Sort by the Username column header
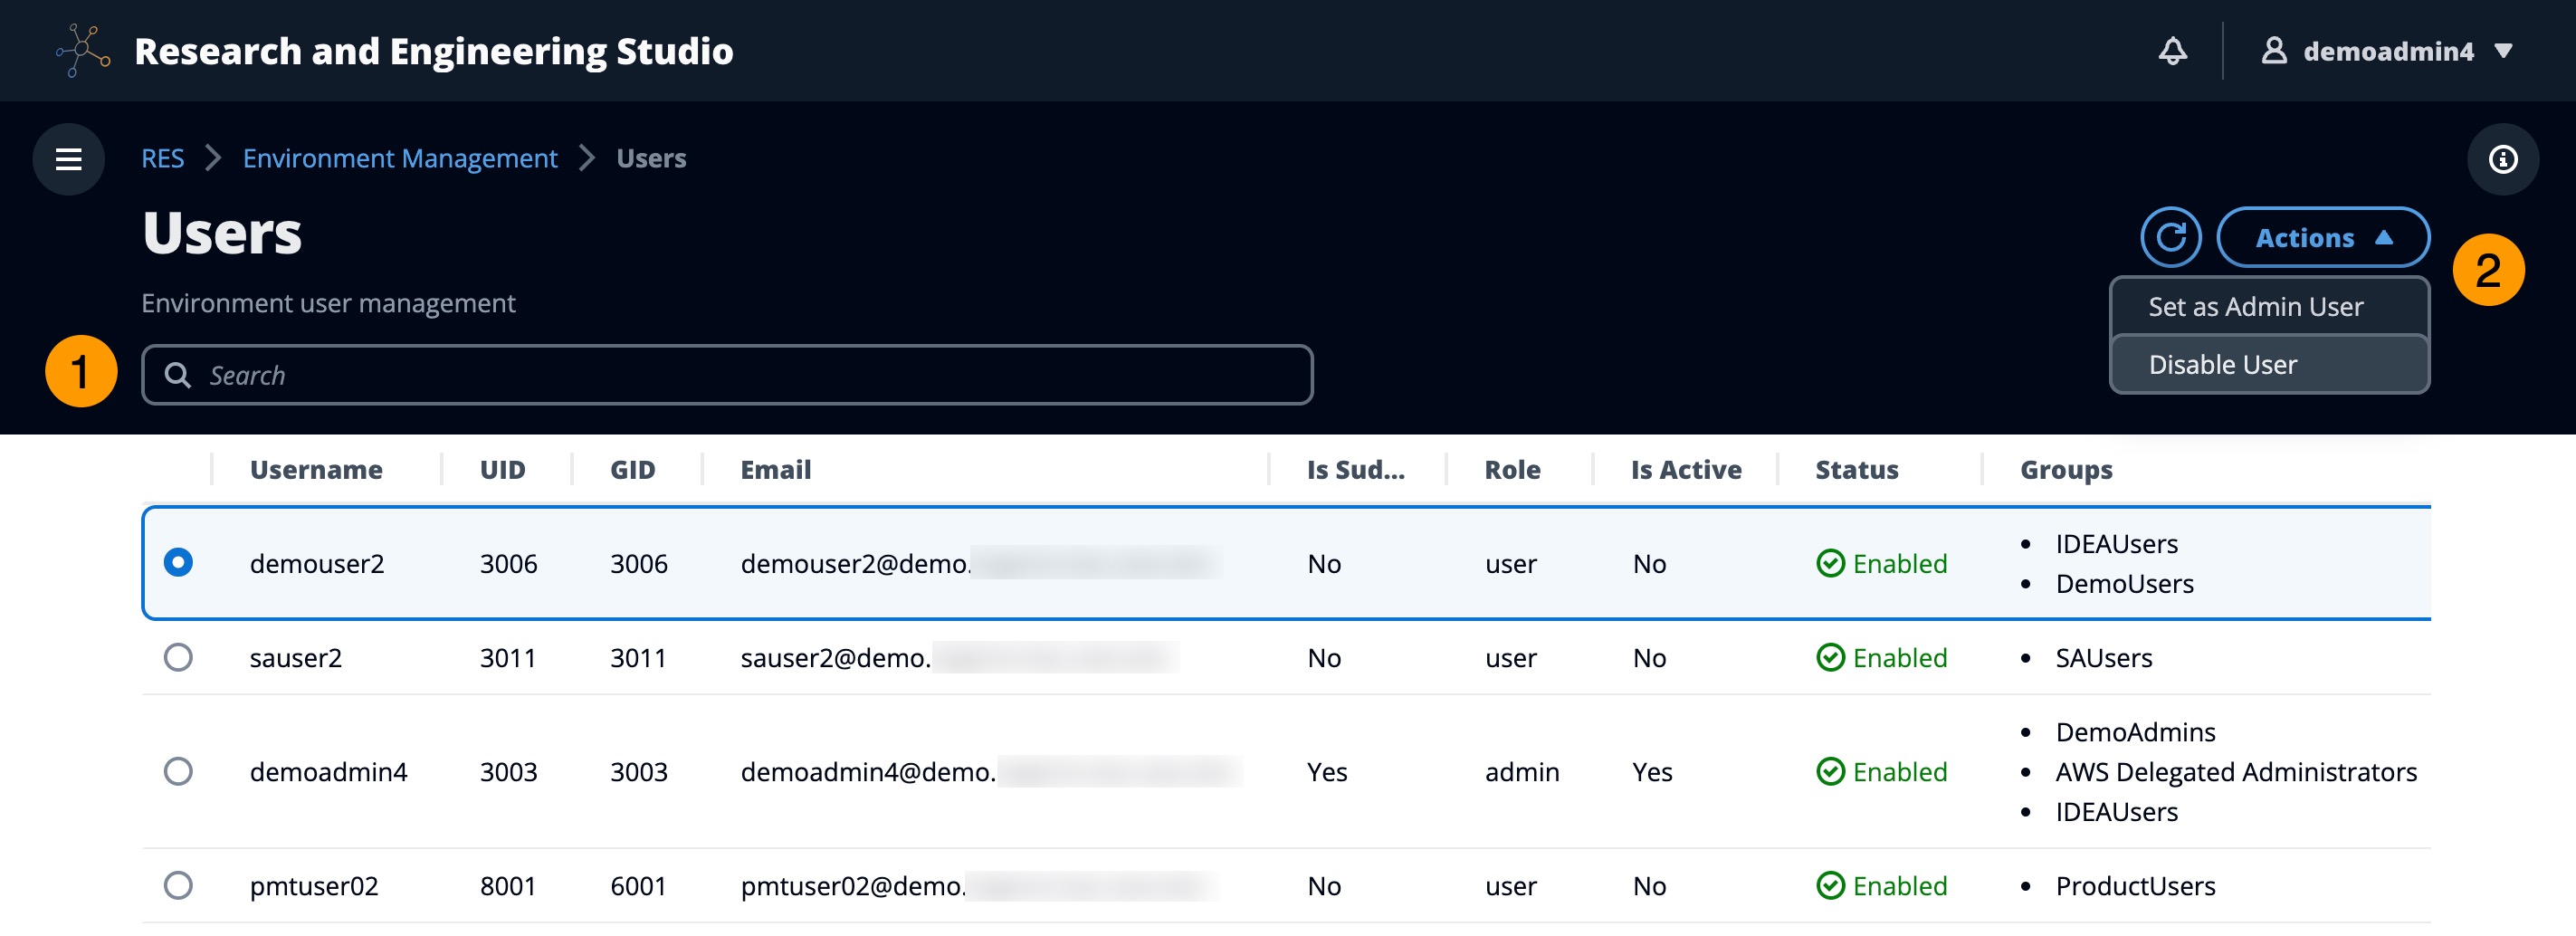Image resolution: width=2576 pixels, height=936 pixels. click(x=316, y=469)
